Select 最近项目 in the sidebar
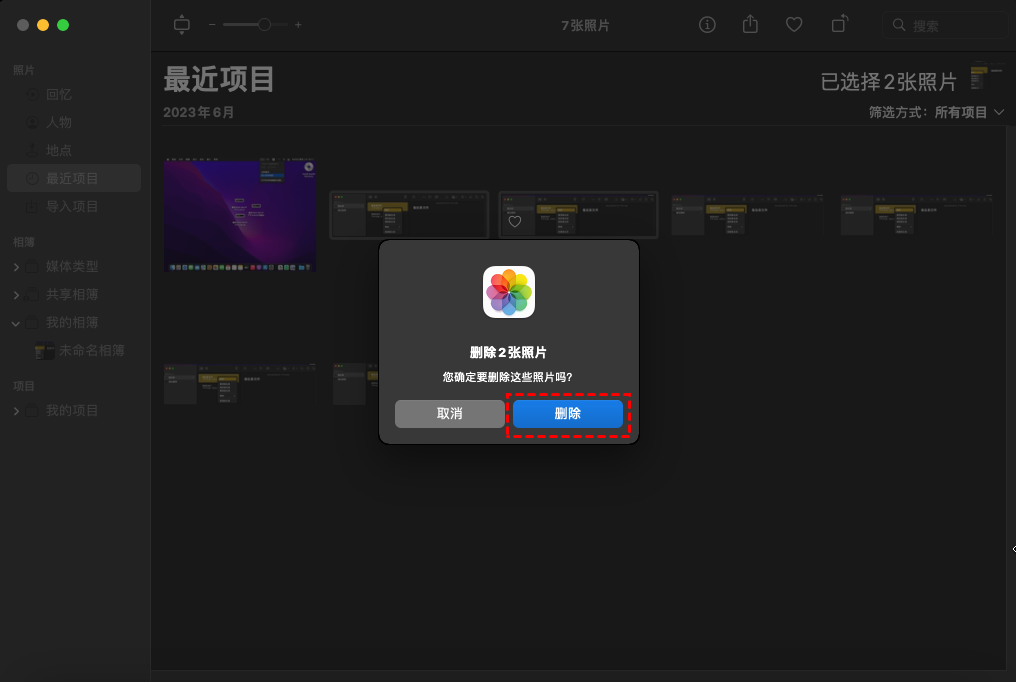 (74, 178)
